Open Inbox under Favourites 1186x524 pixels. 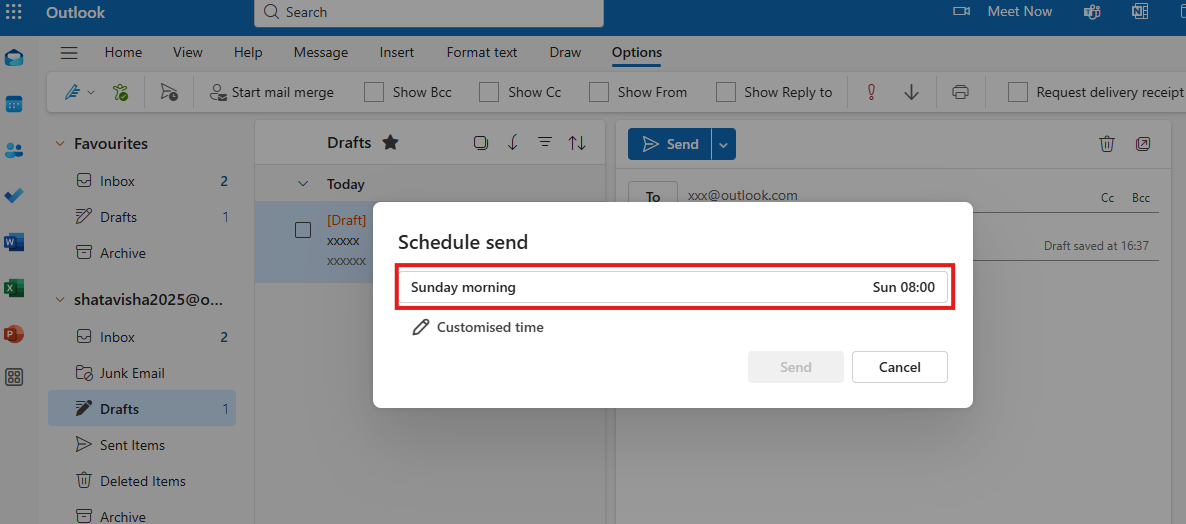pos(141,181)
